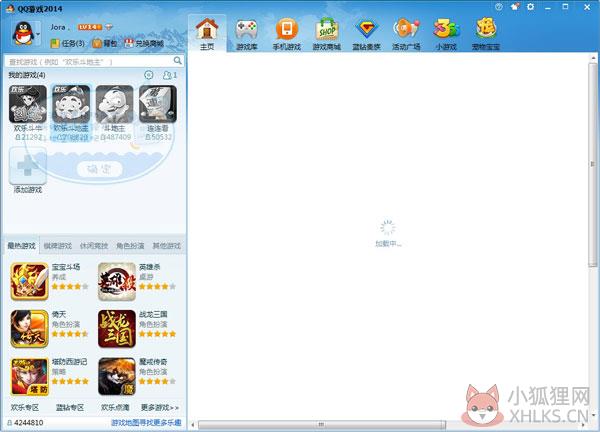Open the 更多游戏>> link
The height and width of the screenshot is (432, 600).
(x=160, y=408)
